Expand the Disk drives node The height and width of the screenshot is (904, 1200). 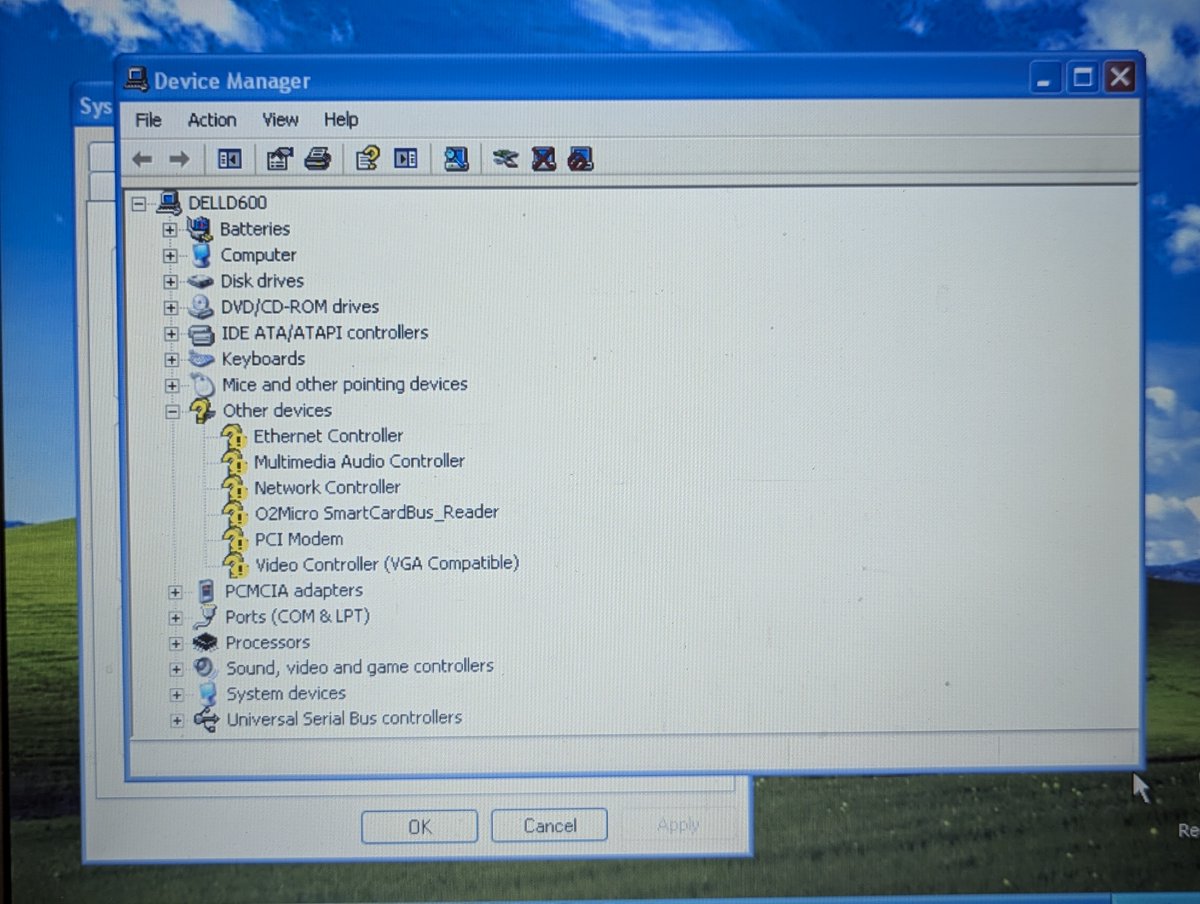(x=171, y=281)
